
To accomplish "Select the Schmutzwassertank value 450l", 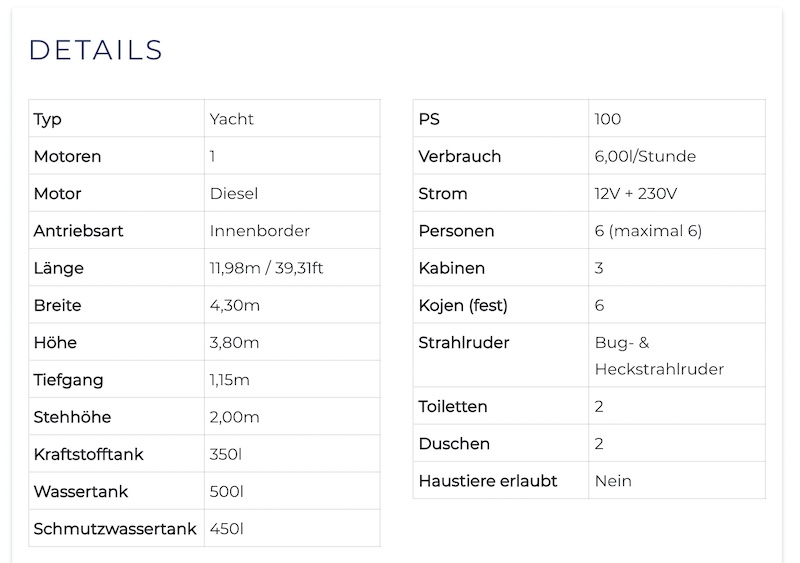I will point(226,529).
